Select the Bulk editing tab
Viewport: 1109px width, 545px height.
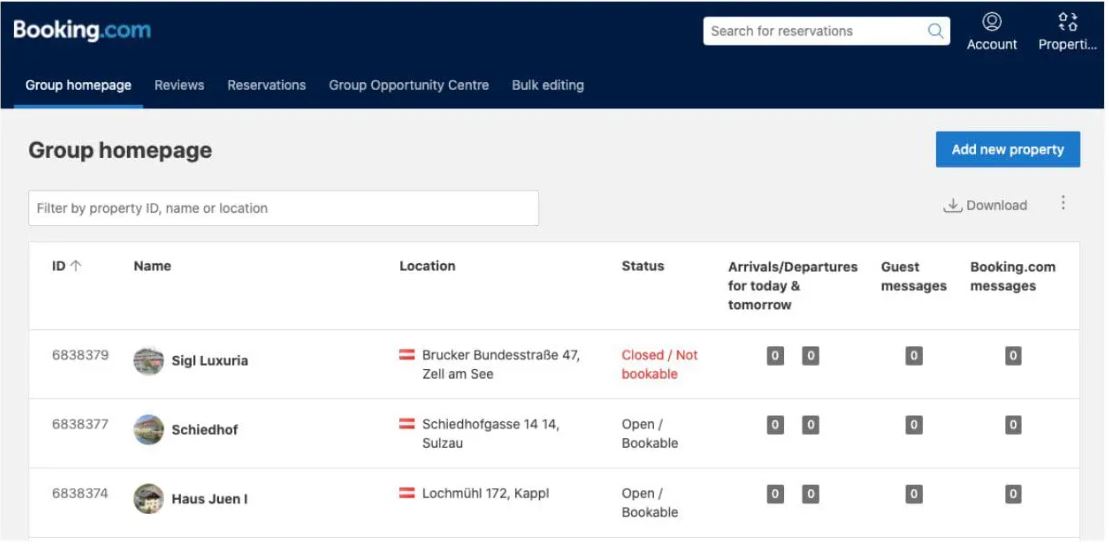547,85
